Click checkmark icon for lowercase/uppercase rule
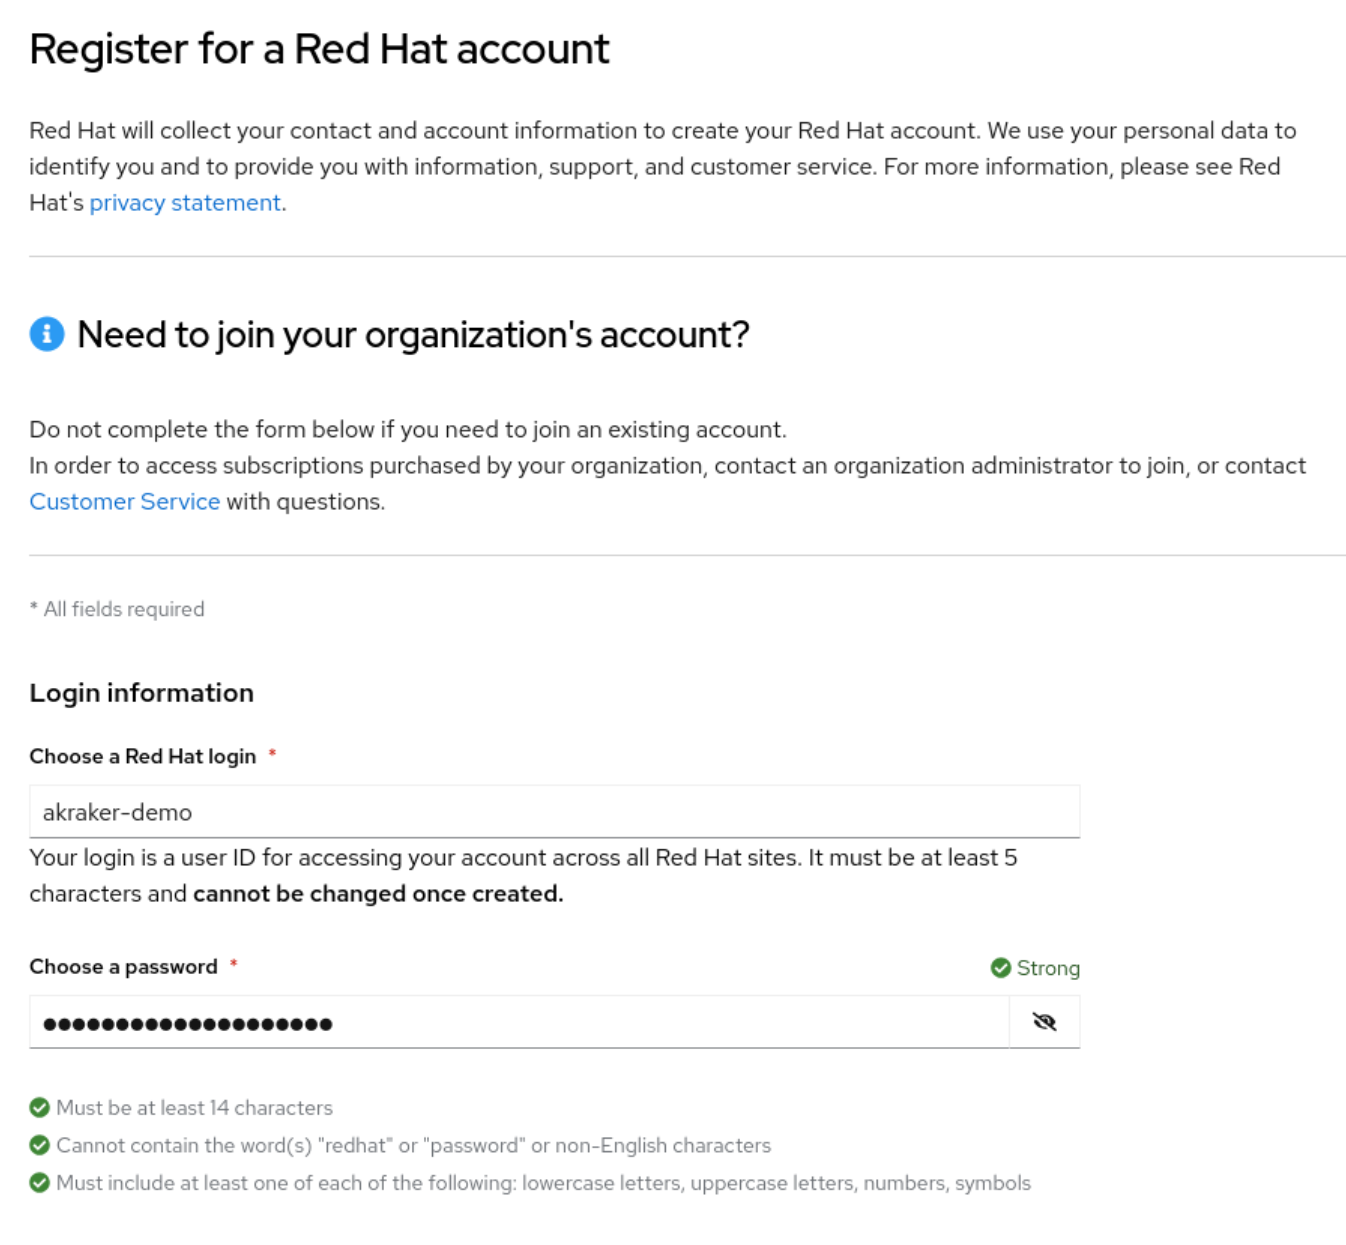1346x1245 pixels. pyautogui.click(x=40, y=1183)
